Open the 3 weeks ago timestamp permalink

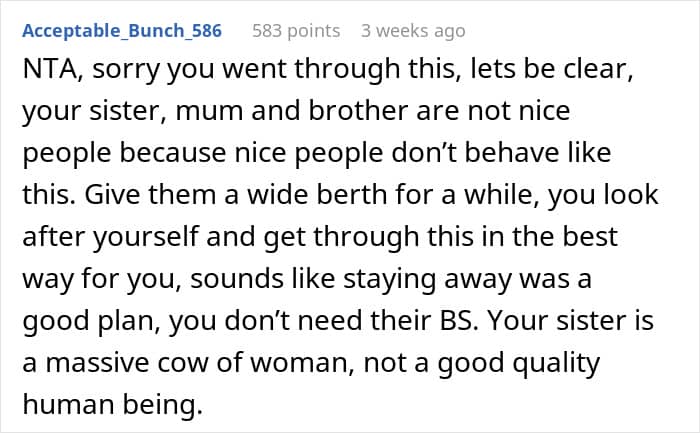click(413, 31)
